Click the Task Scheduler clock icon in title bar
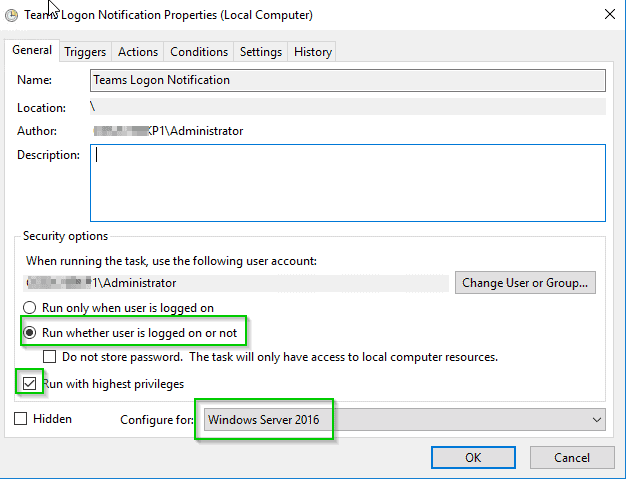The image size is (626, 479). pyautogui.click(x=12, y=16)
